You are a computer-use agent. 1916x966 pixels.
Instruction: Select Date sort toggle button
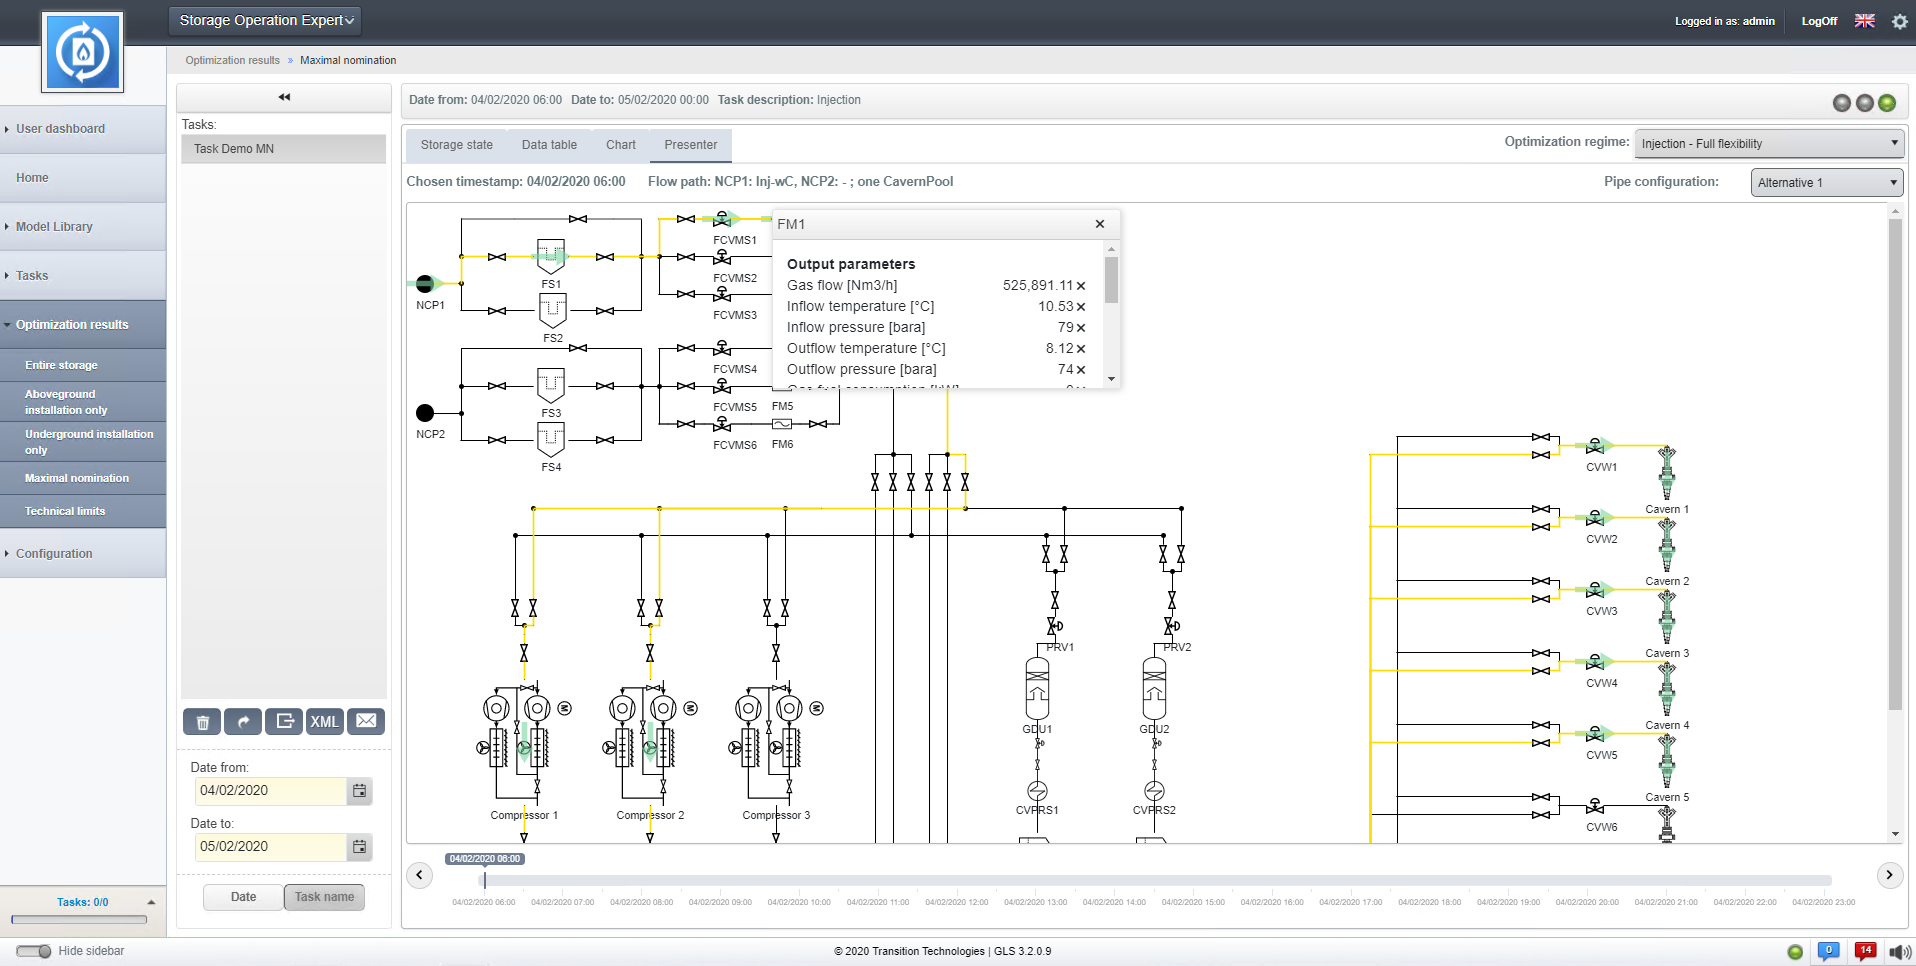tap(243, 897)
